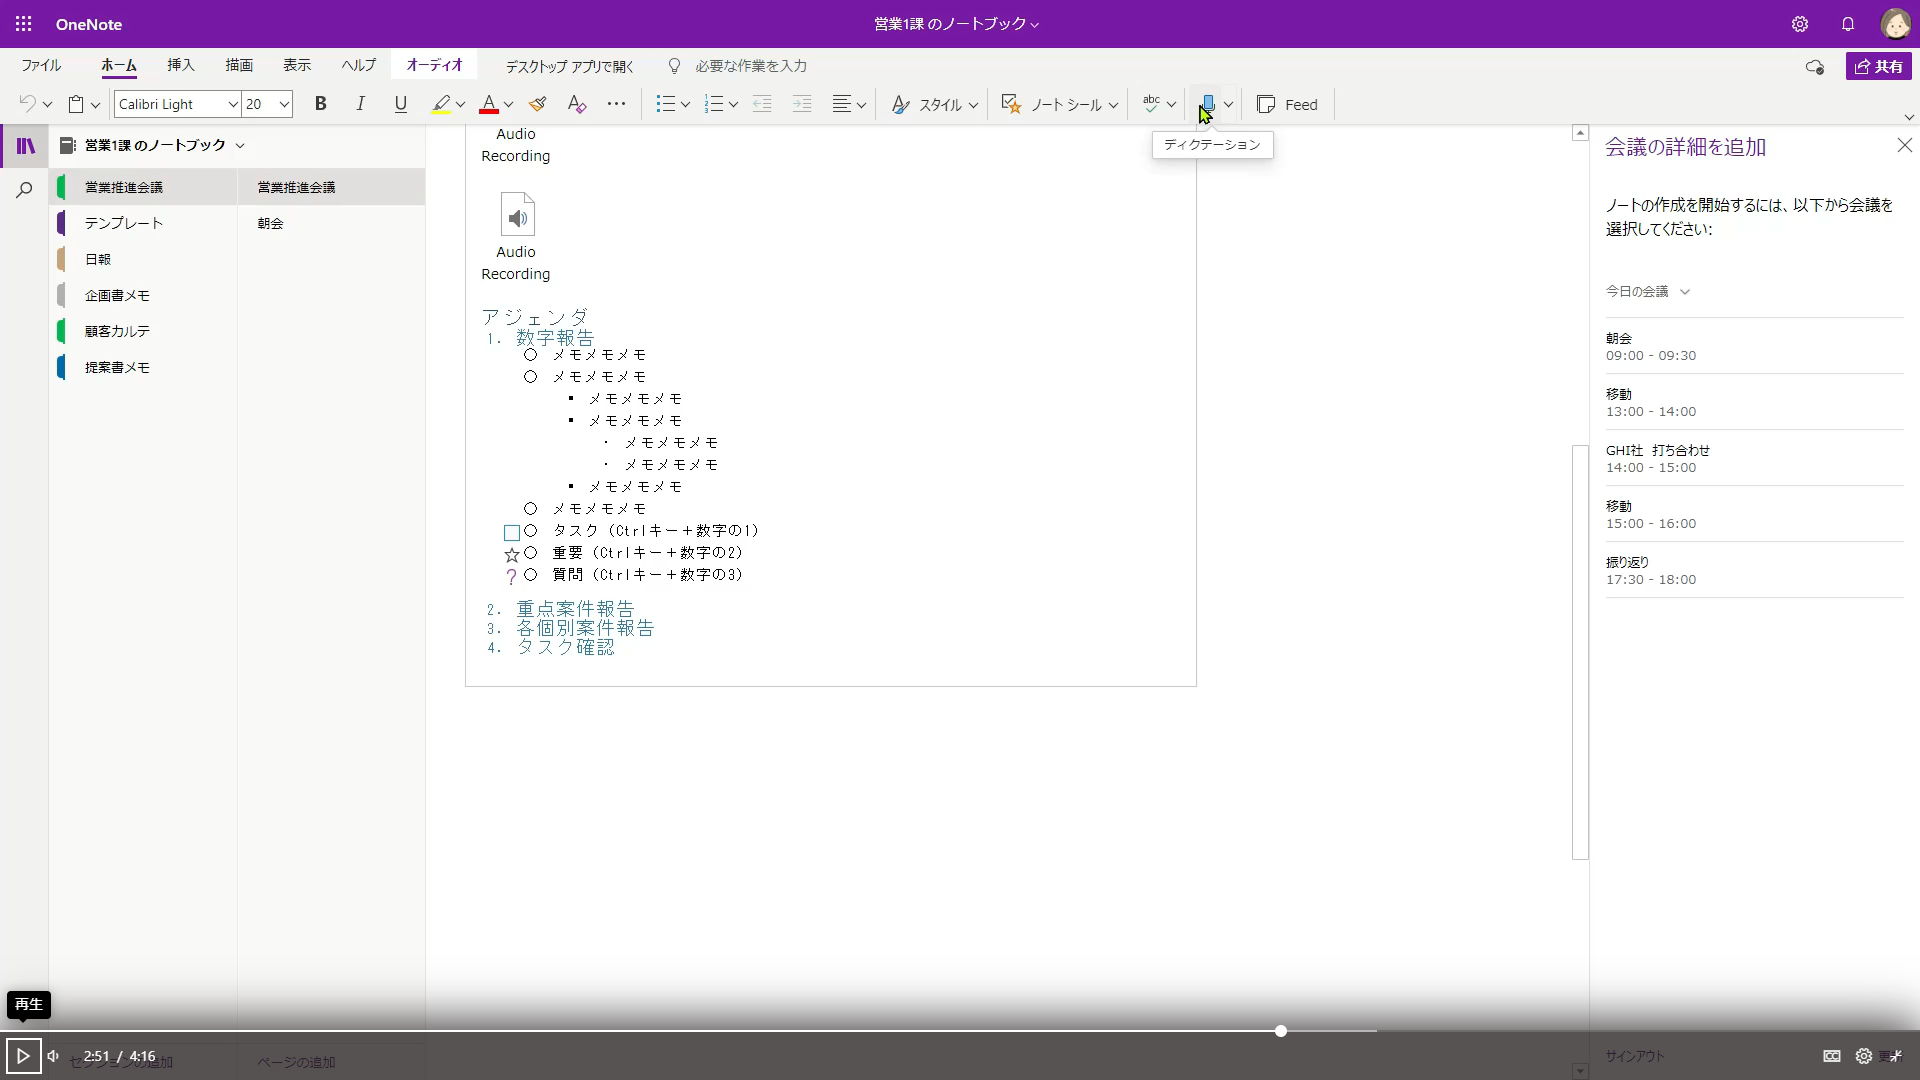The height and width of the screenshot is (1080, 1920).
Task: Click the 共有 share button
Action: tap(1879, 66)
